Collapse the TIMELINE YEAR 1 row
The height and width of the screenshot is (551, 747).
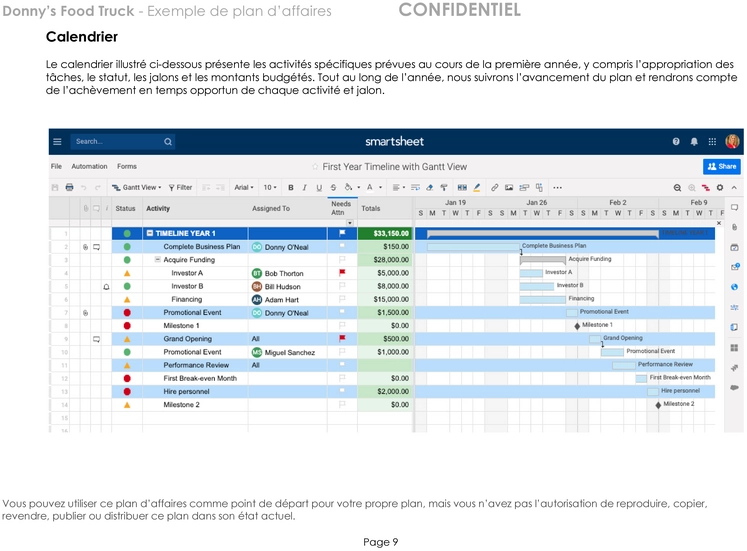150,233
